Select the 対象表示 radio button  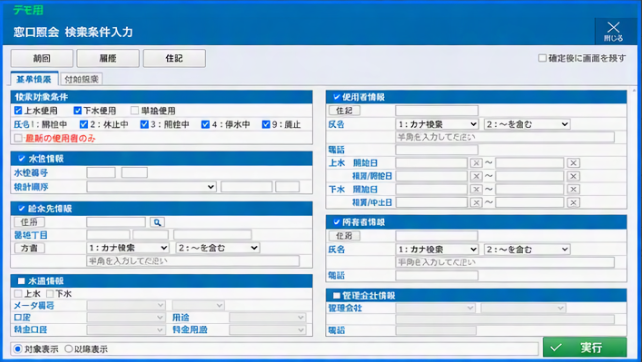(x=18, y=349)
